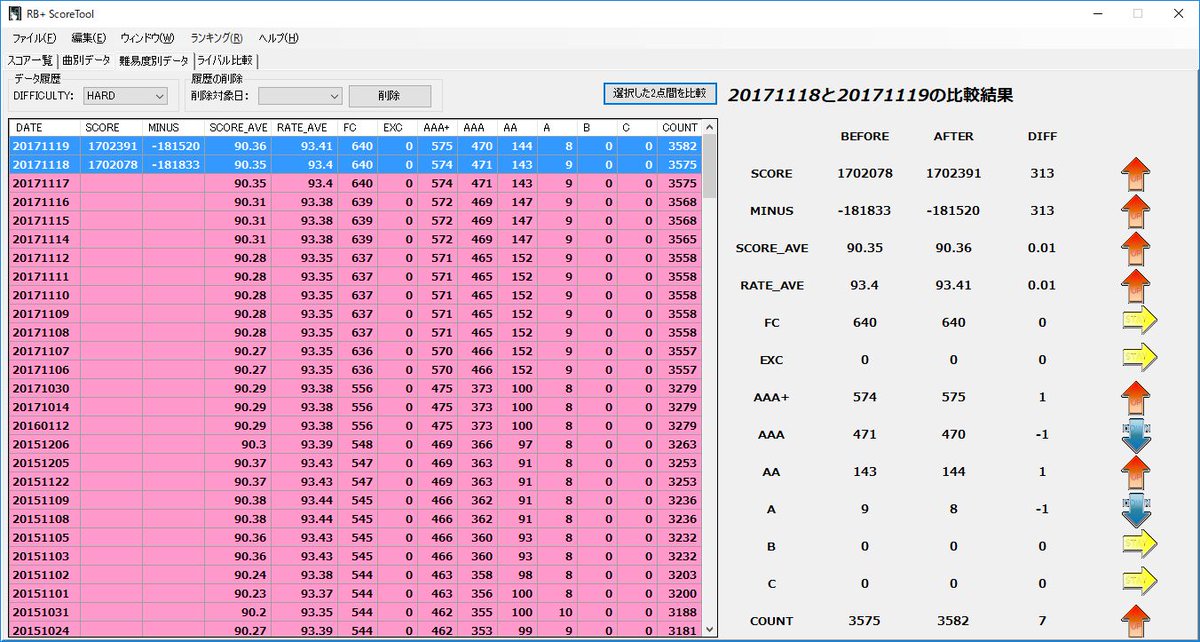Screen dimensions: 1200x642
Task: Select the row dated 20151024
Action: pos(355,629)
